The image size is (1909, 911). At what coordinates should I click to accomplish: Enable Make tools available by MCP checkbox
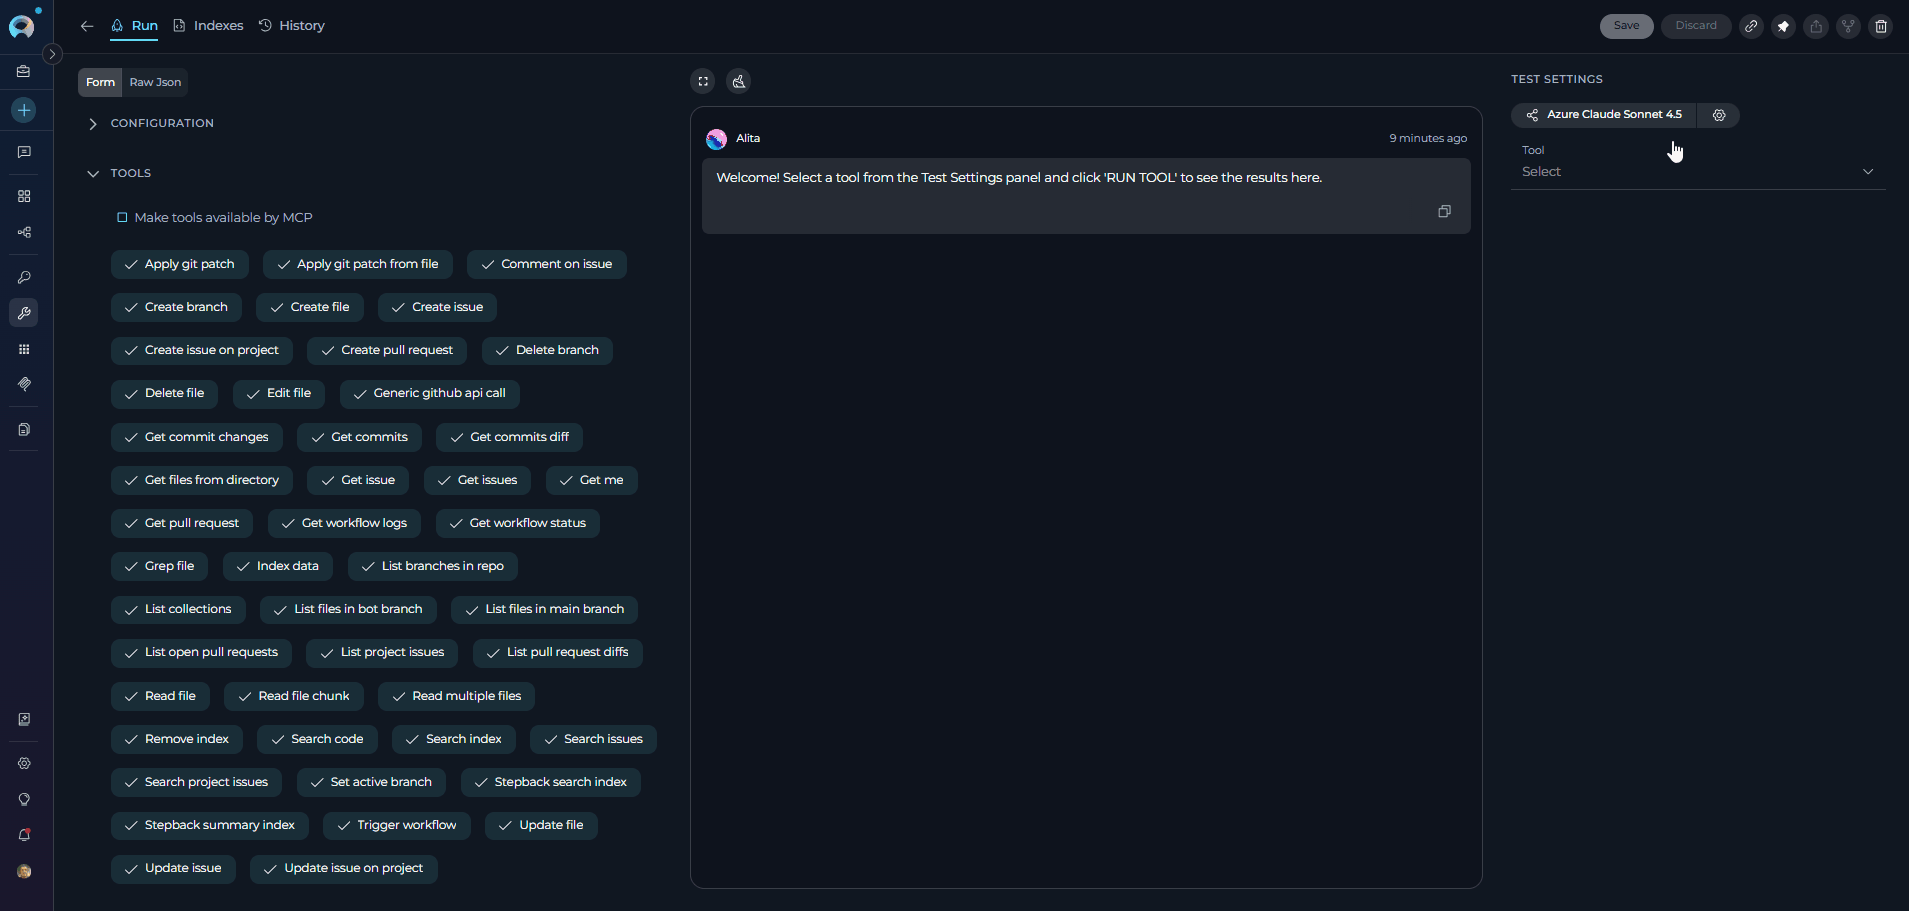122,218
